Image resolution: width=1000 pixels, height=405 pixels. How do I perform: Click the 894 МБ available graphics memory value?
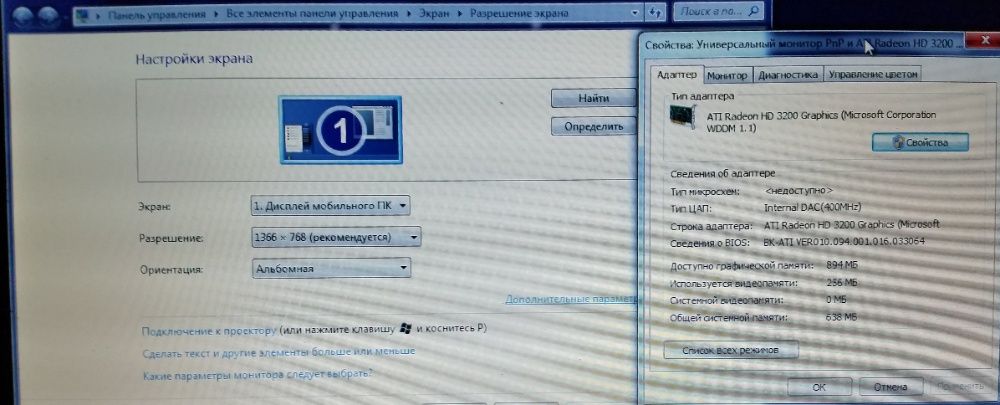841,265
